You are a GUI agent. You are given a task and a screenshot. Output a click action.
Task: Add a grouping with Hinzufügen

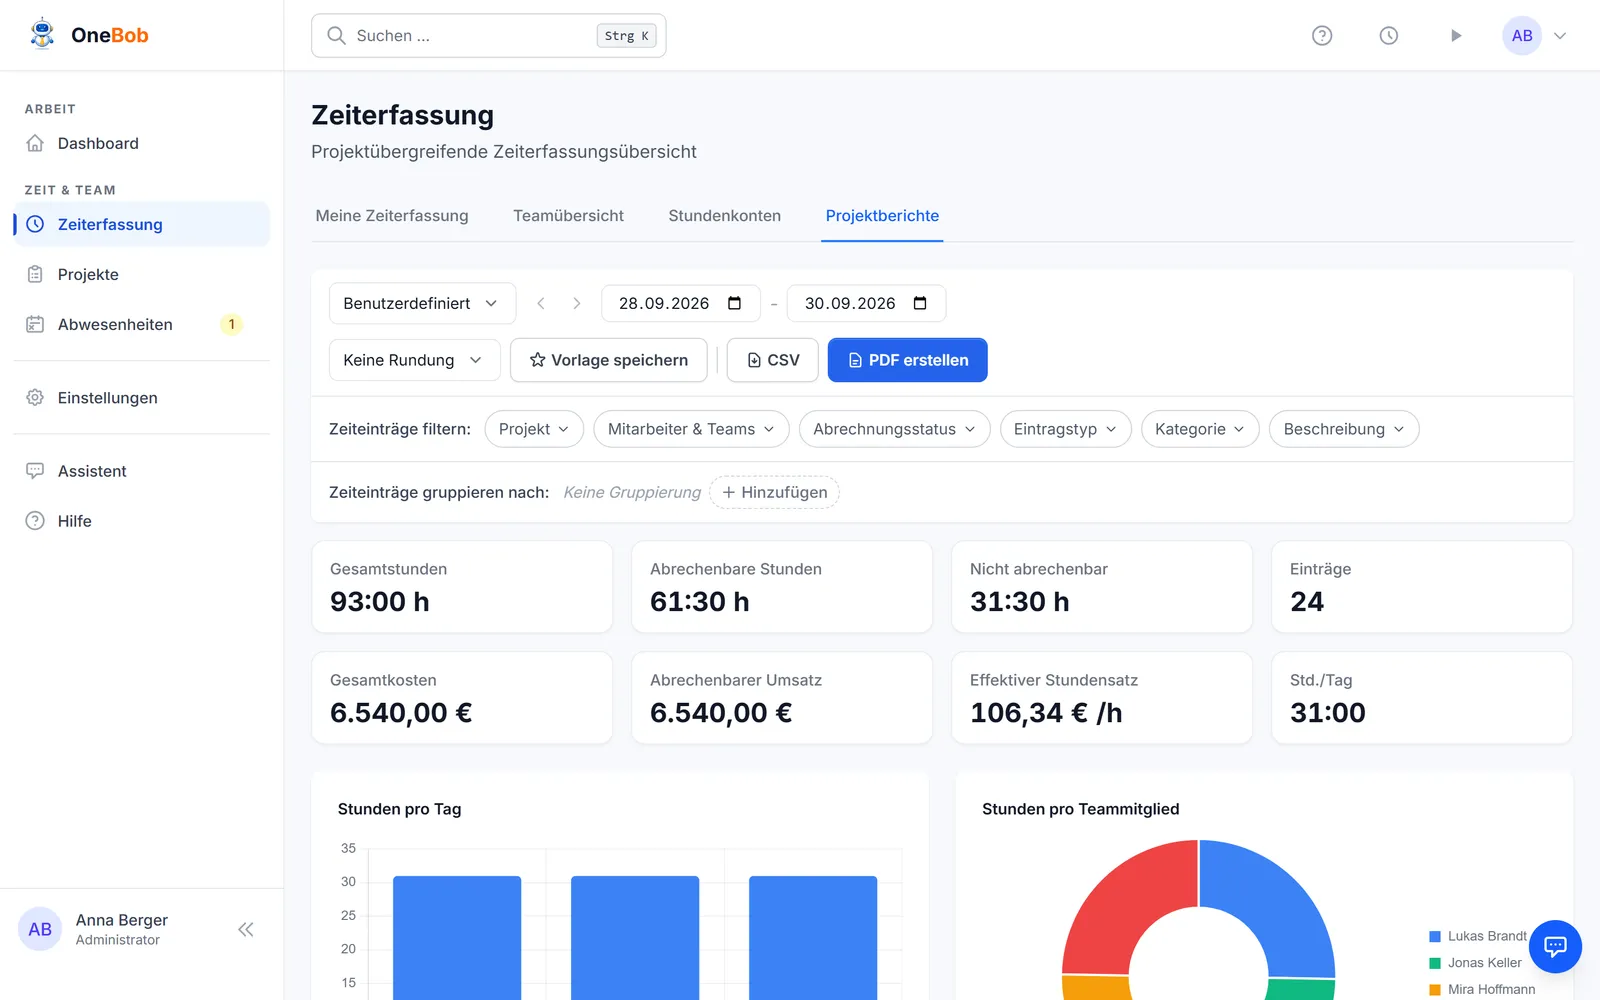coord(774,492)
